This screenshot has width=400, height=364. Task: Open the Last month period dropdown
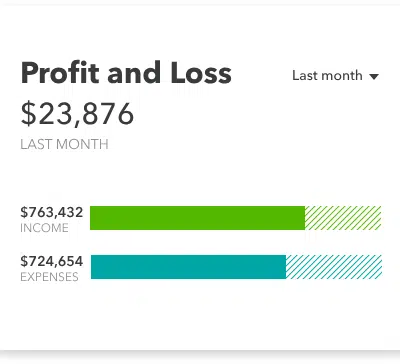pos(336,76)
